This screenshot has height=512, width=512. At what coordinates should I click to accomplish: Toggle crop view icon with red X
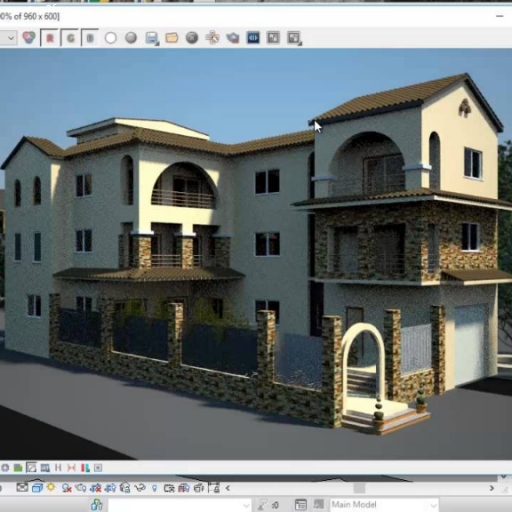[x=96, y=488]
